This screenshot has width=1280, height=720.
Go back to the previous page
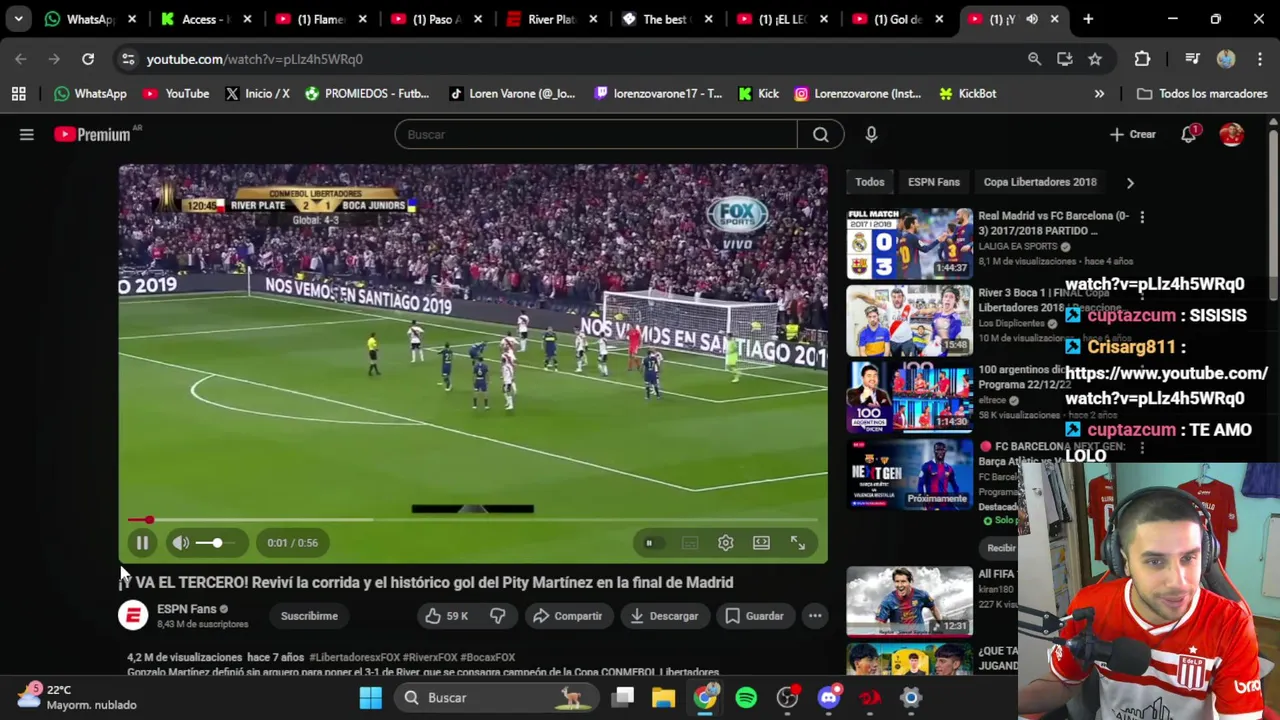[x=21, y=59]
